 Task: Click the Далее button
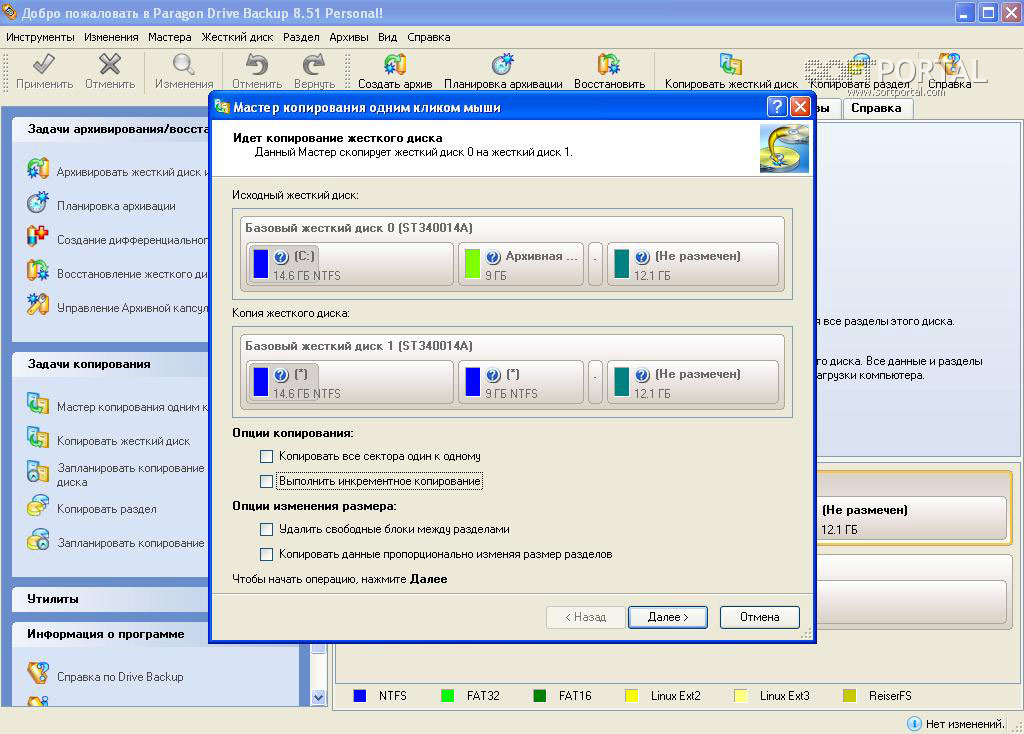coord(667,617)
